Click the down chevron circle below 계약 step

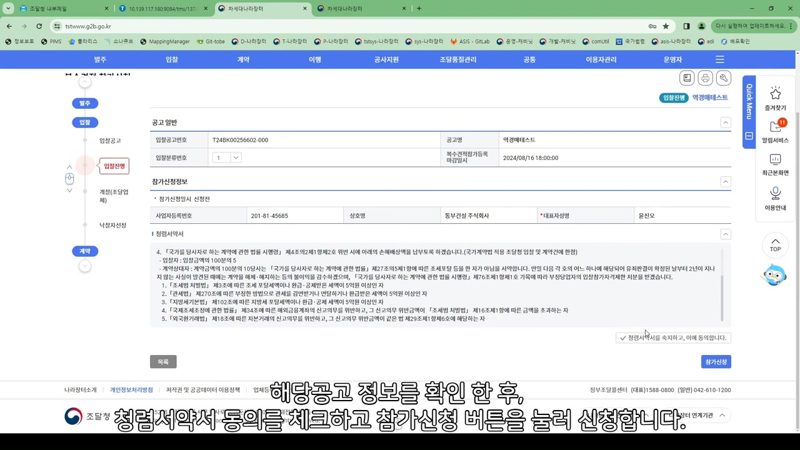pyautogui.click(x=85, y=266)
